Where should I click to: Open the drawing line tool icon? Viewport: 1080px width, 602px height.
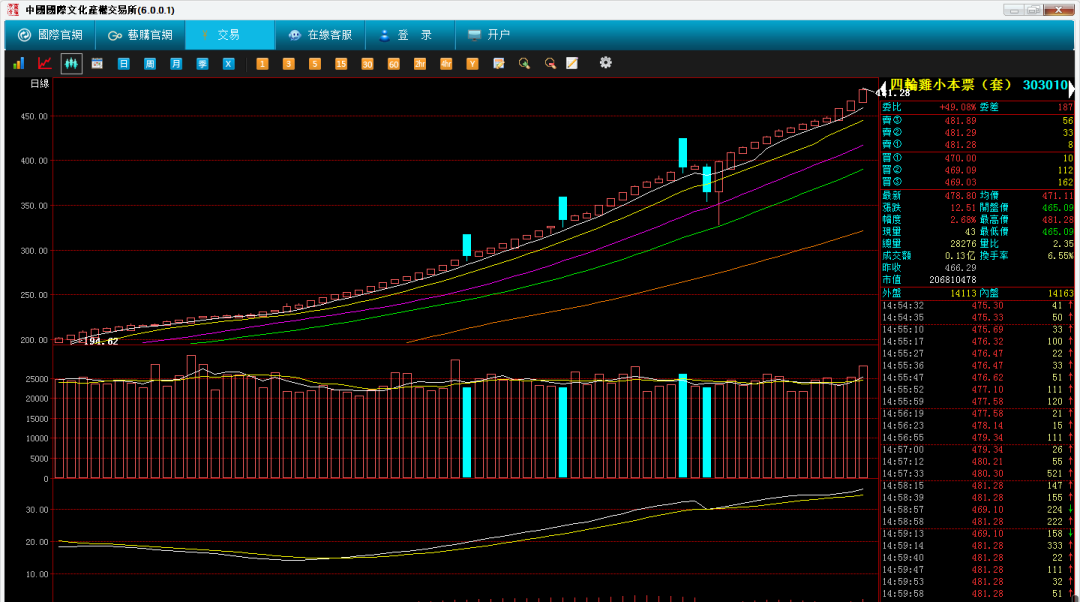[572, 63]
